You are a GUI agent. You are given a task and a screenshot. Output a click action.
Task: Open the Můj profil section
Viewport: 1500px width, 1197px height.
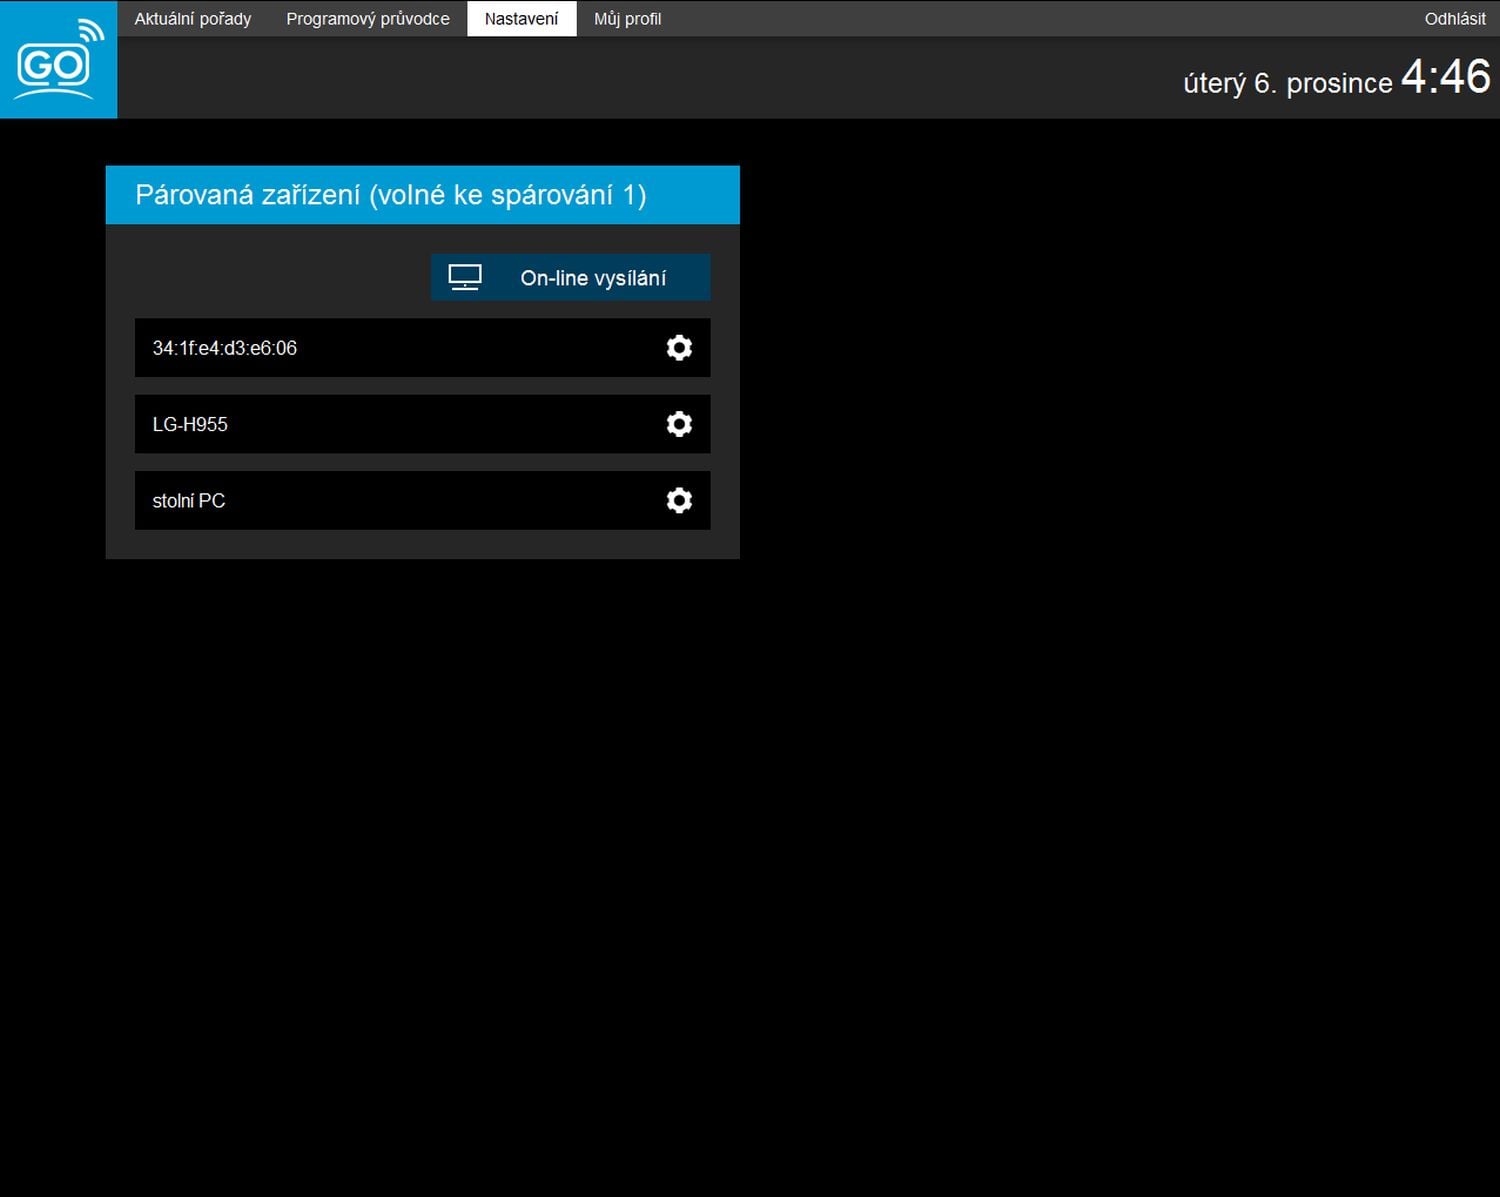click(x=627, y=18)
